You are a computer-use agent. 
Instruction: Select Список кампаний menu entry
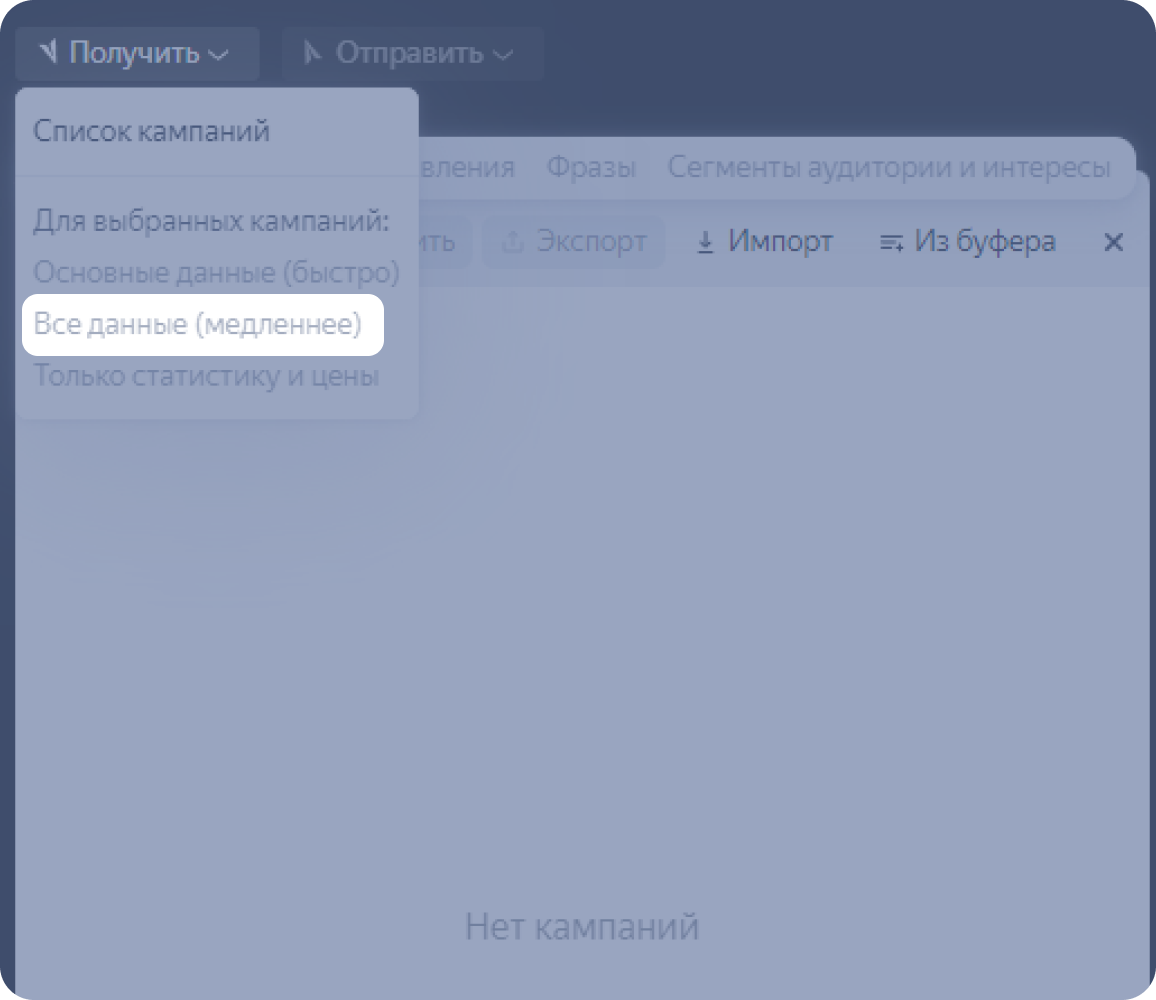point(151,131)
